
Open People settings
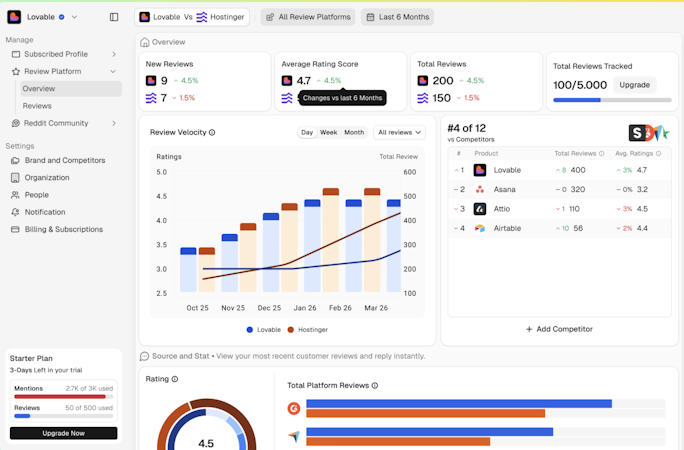[37, 195]
